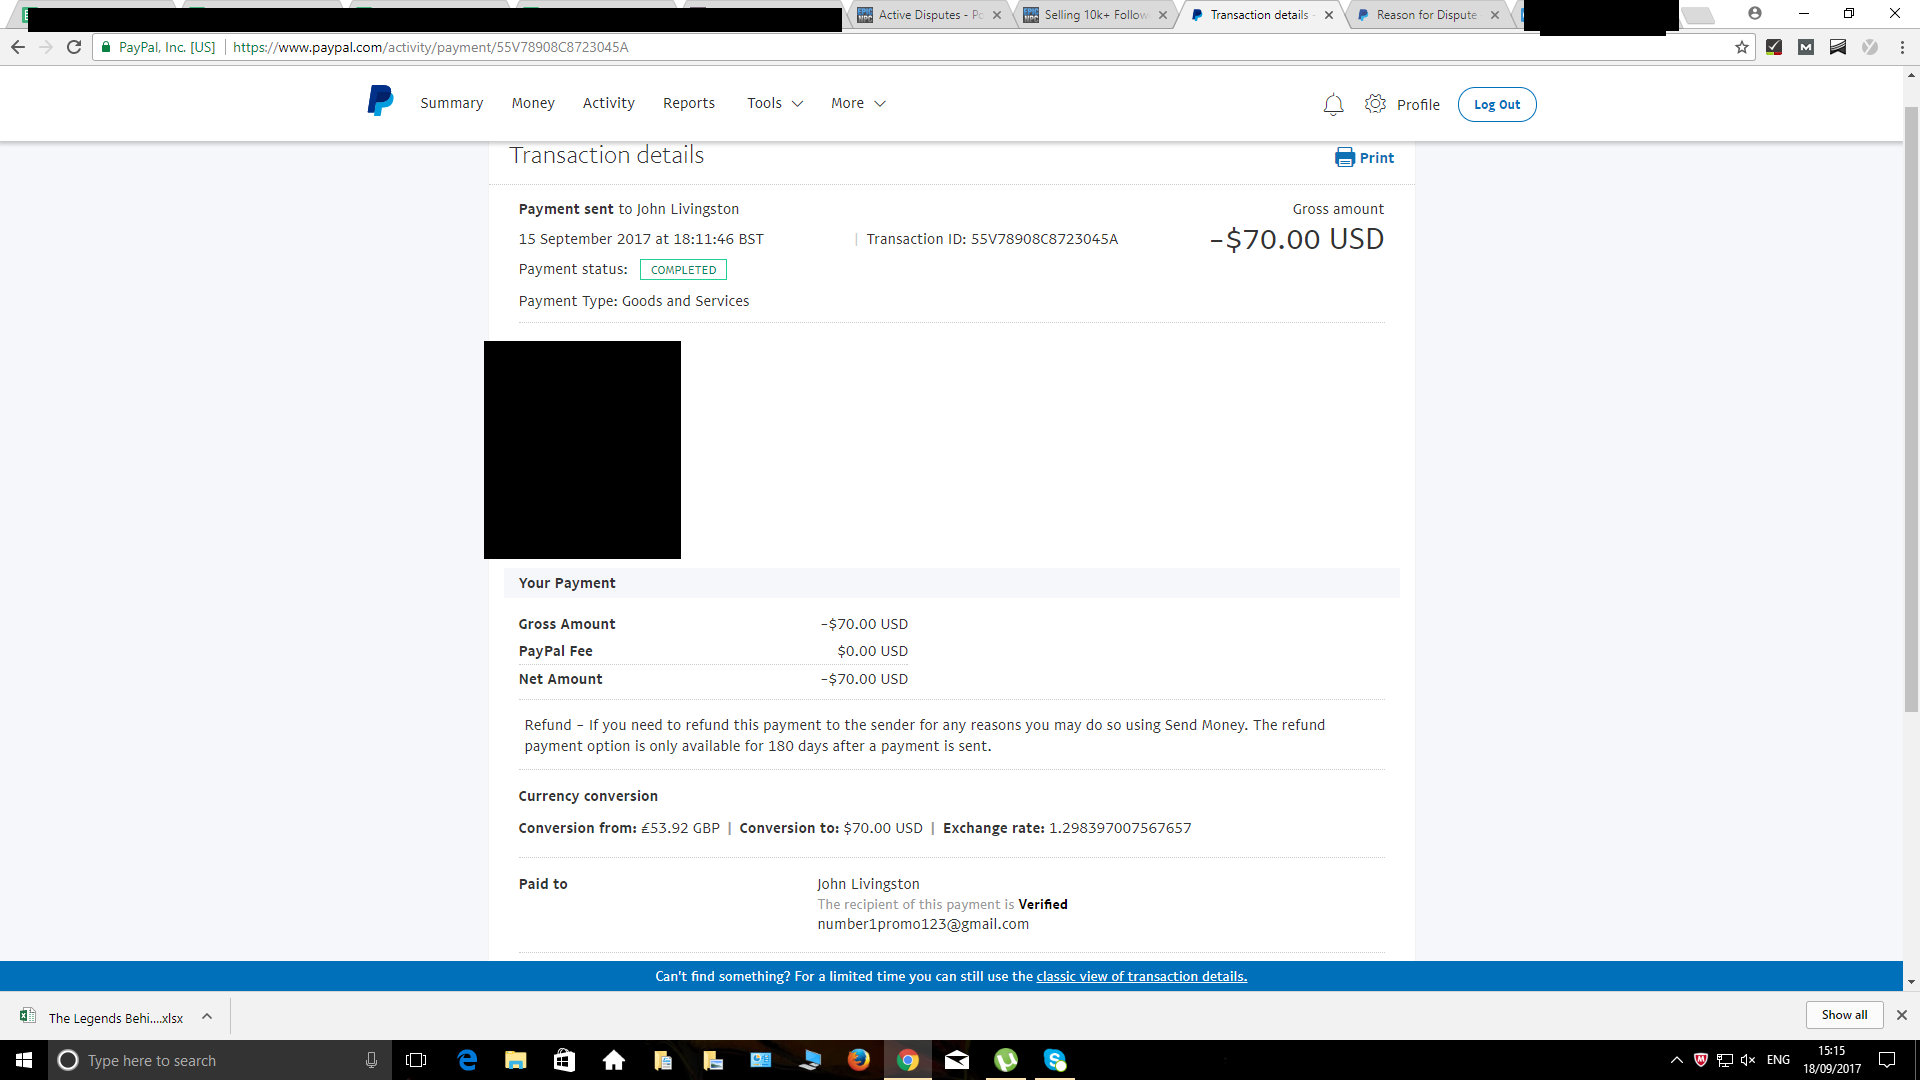Click the checkmark extension icon in toolbar

[x=1774, y=47]
